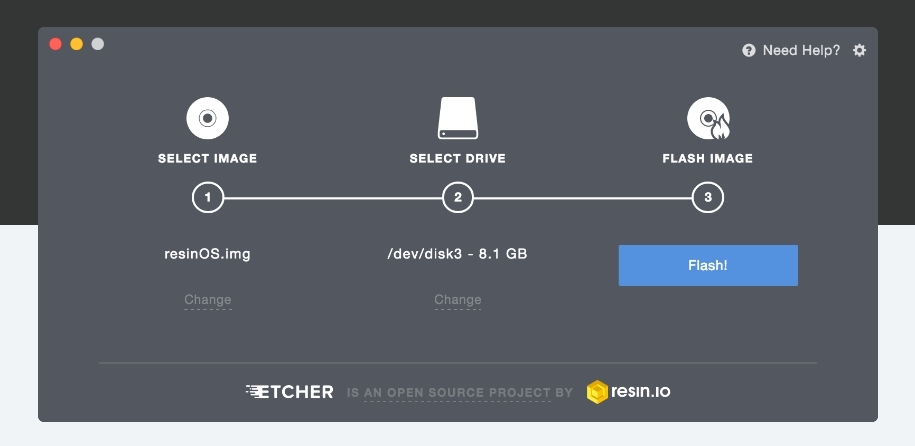Click the Etcher logo in footer

pos(290,391)
